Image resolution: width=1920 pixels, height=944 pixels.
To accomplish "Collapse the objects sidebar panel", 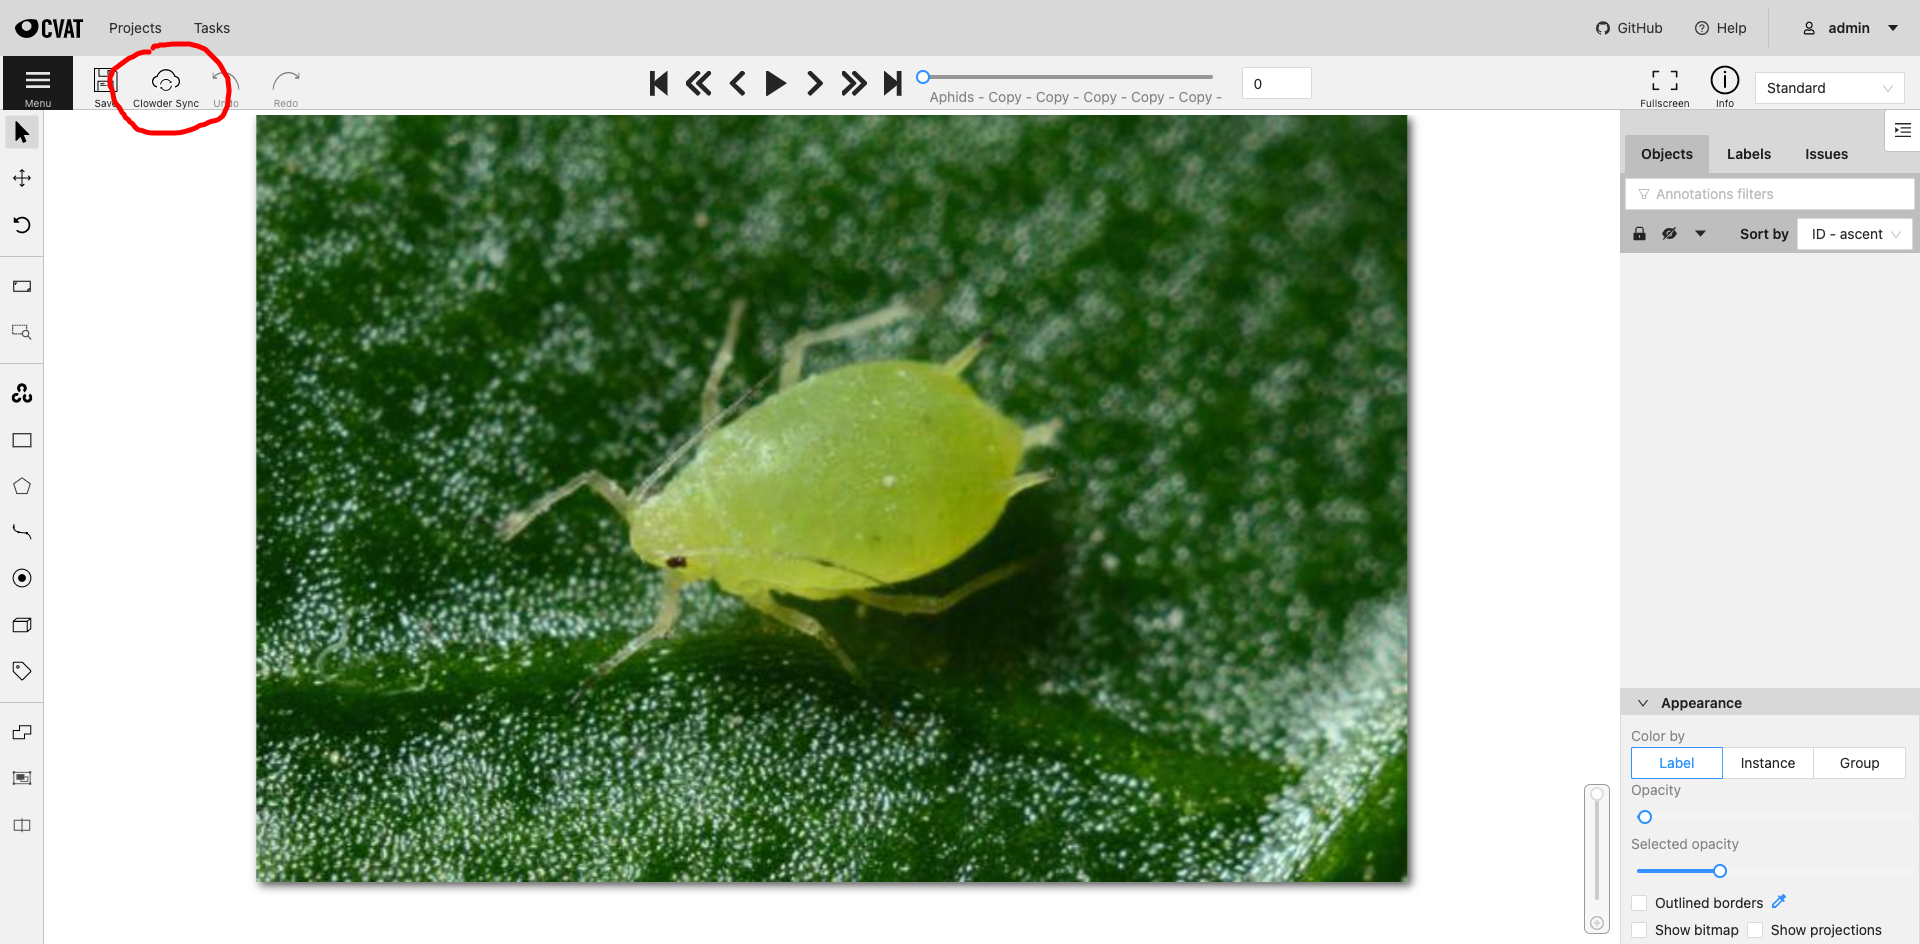I will [1902, 130].
